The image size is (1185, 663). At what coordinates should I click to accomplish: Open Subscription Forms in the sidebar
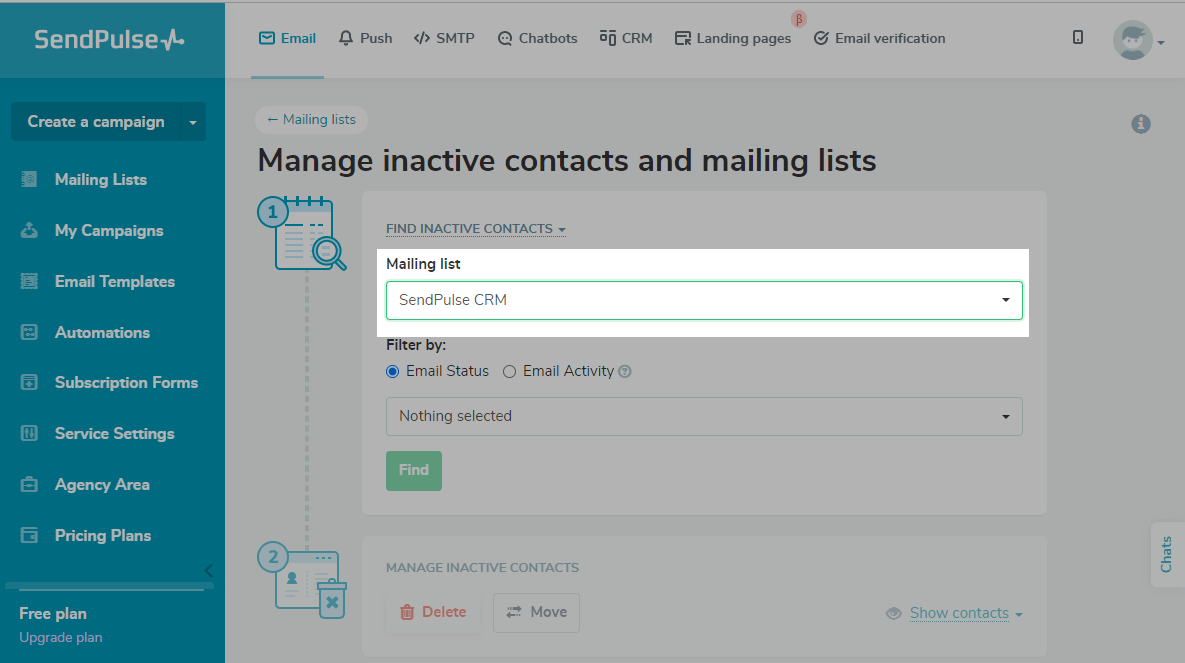(x=126, y=382)
